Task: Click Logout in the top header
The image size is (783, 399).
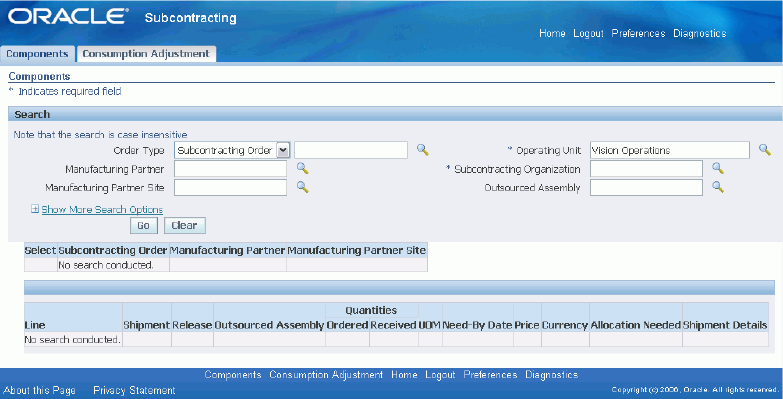Action: (588, 33)
